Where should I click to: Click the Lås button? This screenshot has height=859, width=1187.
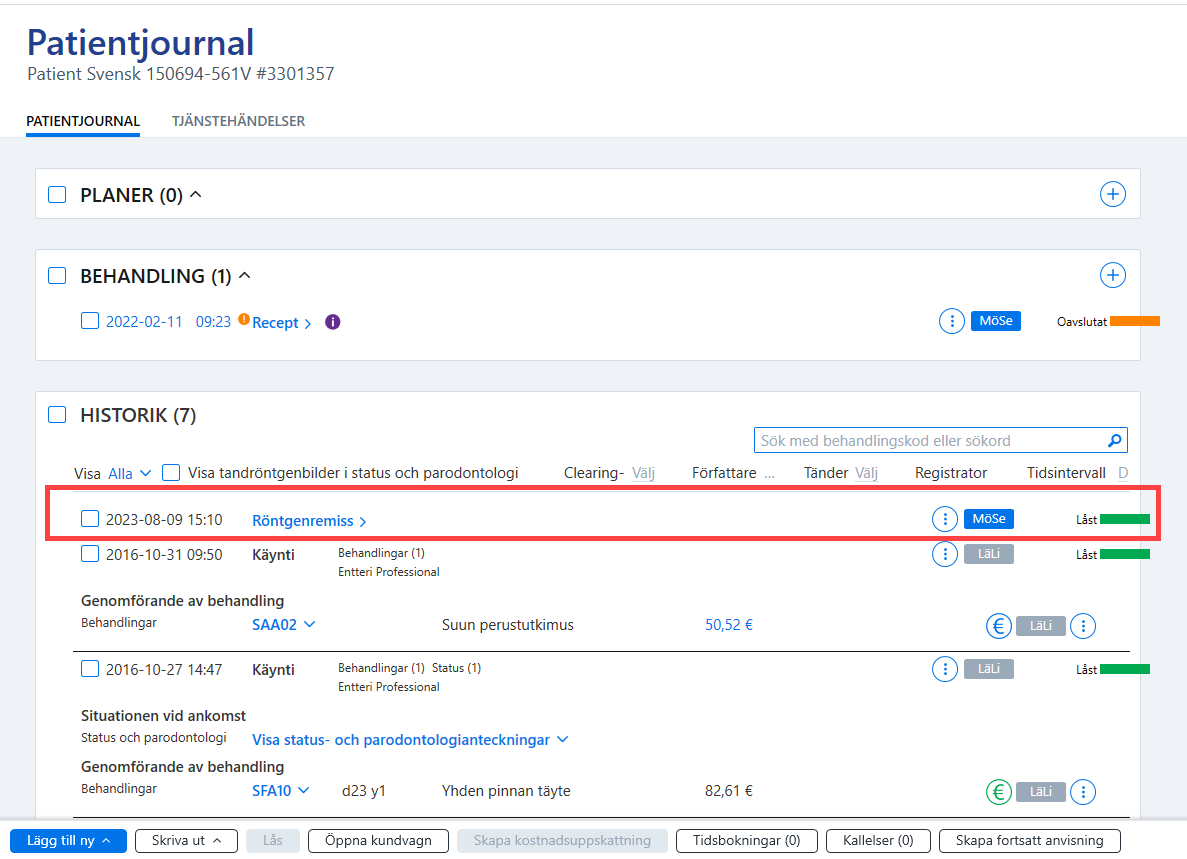pyautogui.click(x=273, y=841)
